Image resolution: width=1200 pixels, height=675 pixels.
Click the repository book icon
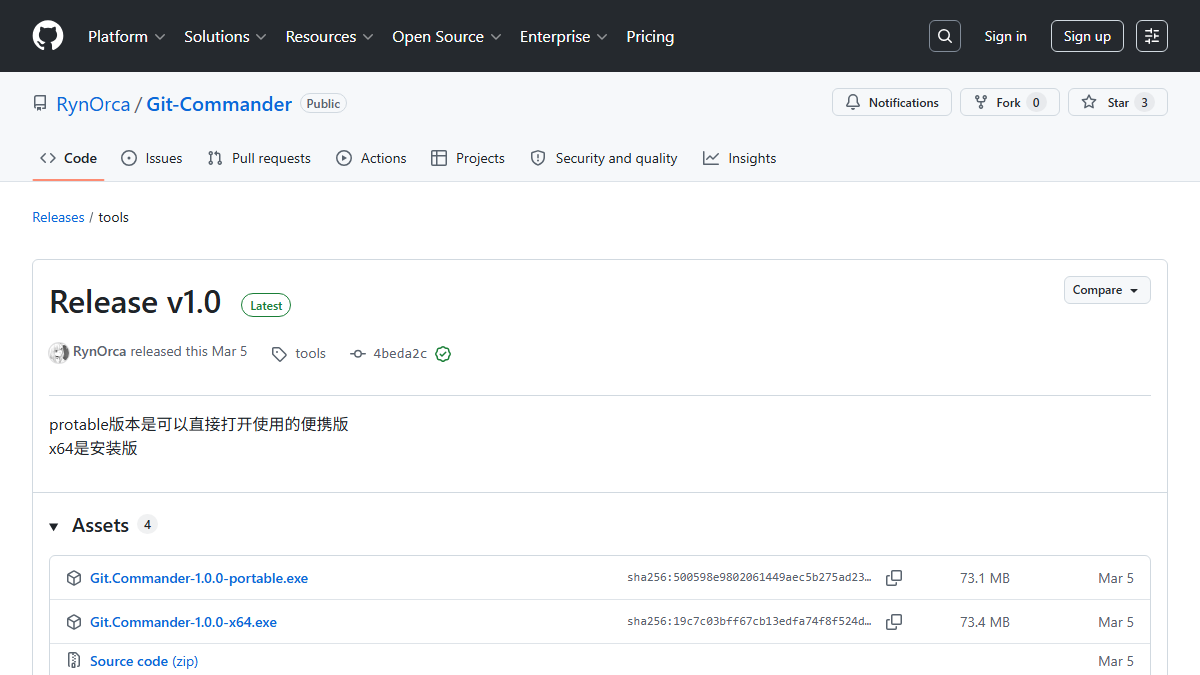[40, 104]
